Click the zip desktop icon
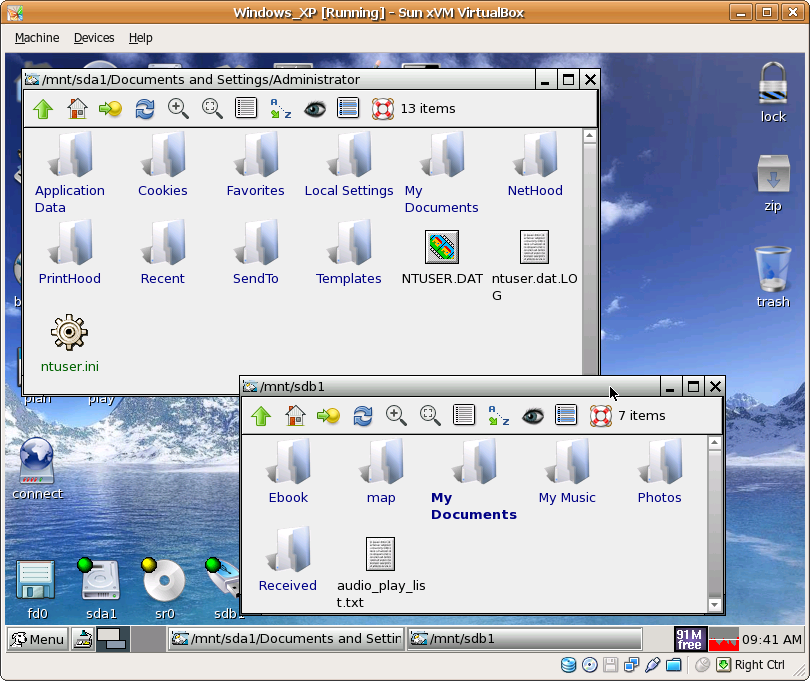This screenshot has height=681, width=810. 773,183
